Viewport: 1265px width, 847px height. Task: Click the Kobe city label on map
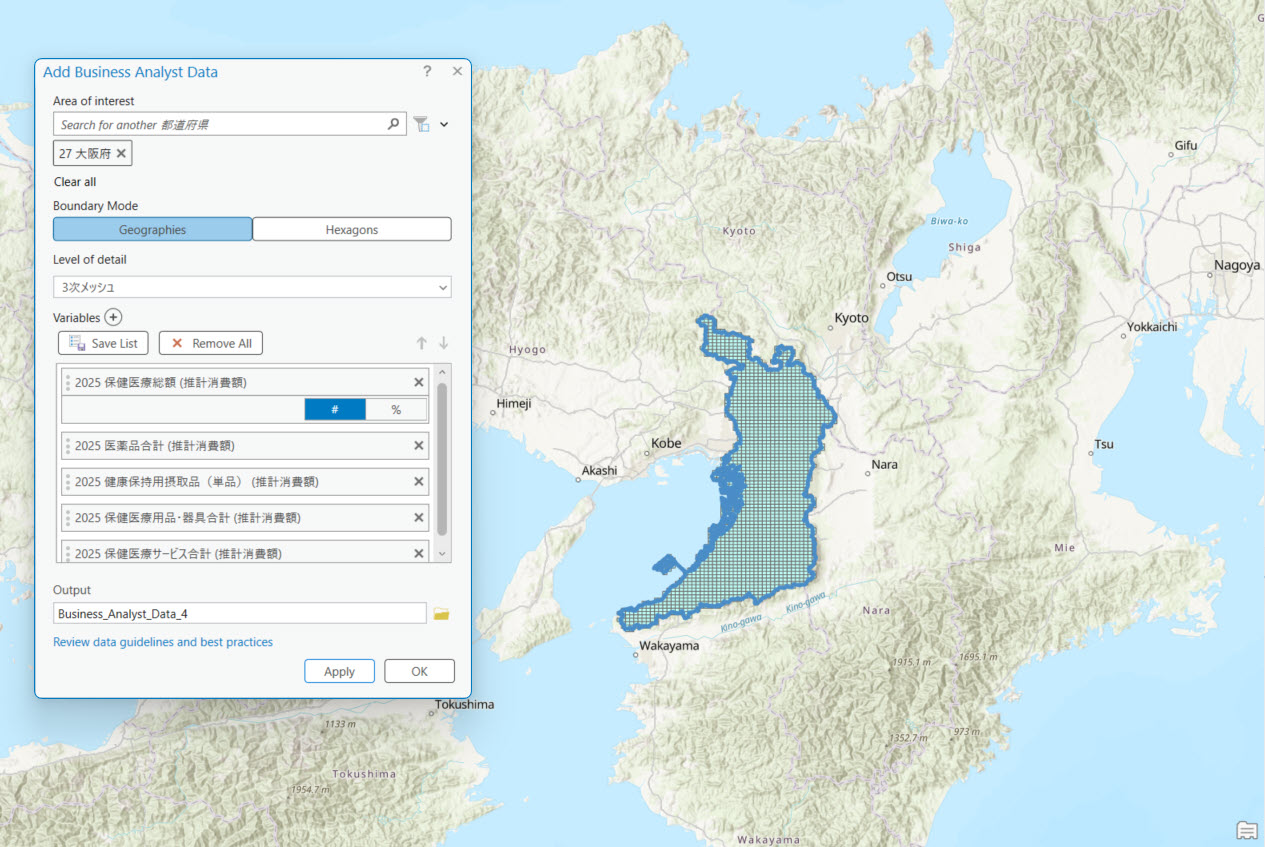(666, 443)
